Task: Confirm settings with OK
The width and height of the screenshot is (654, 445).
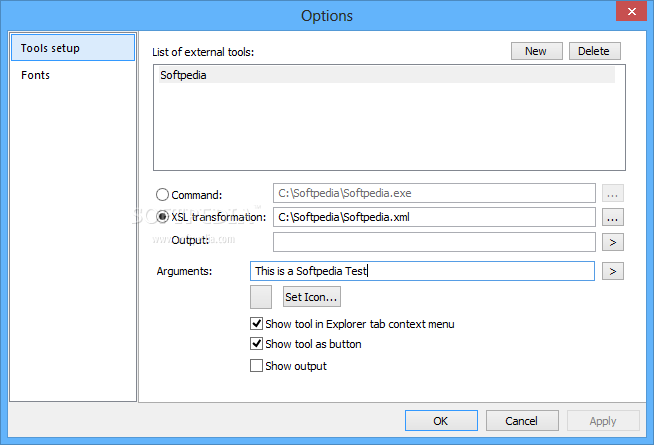Action: click(x=441, y=421)
